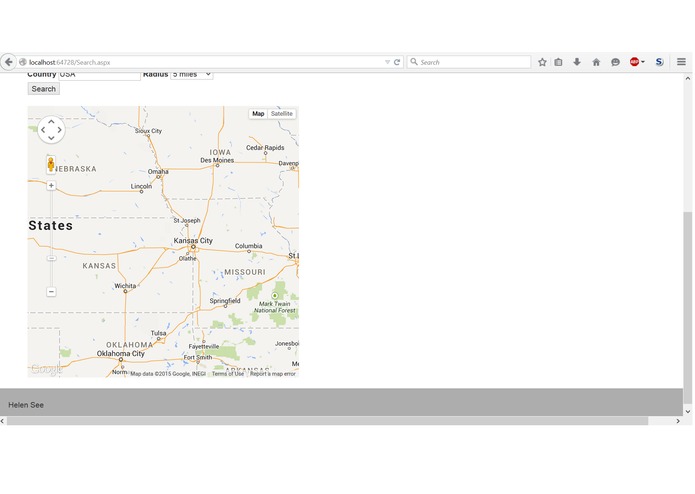Viewport: 695px width, 494px height.
Task: Click Columbia label on map
Action: (248, 246)
